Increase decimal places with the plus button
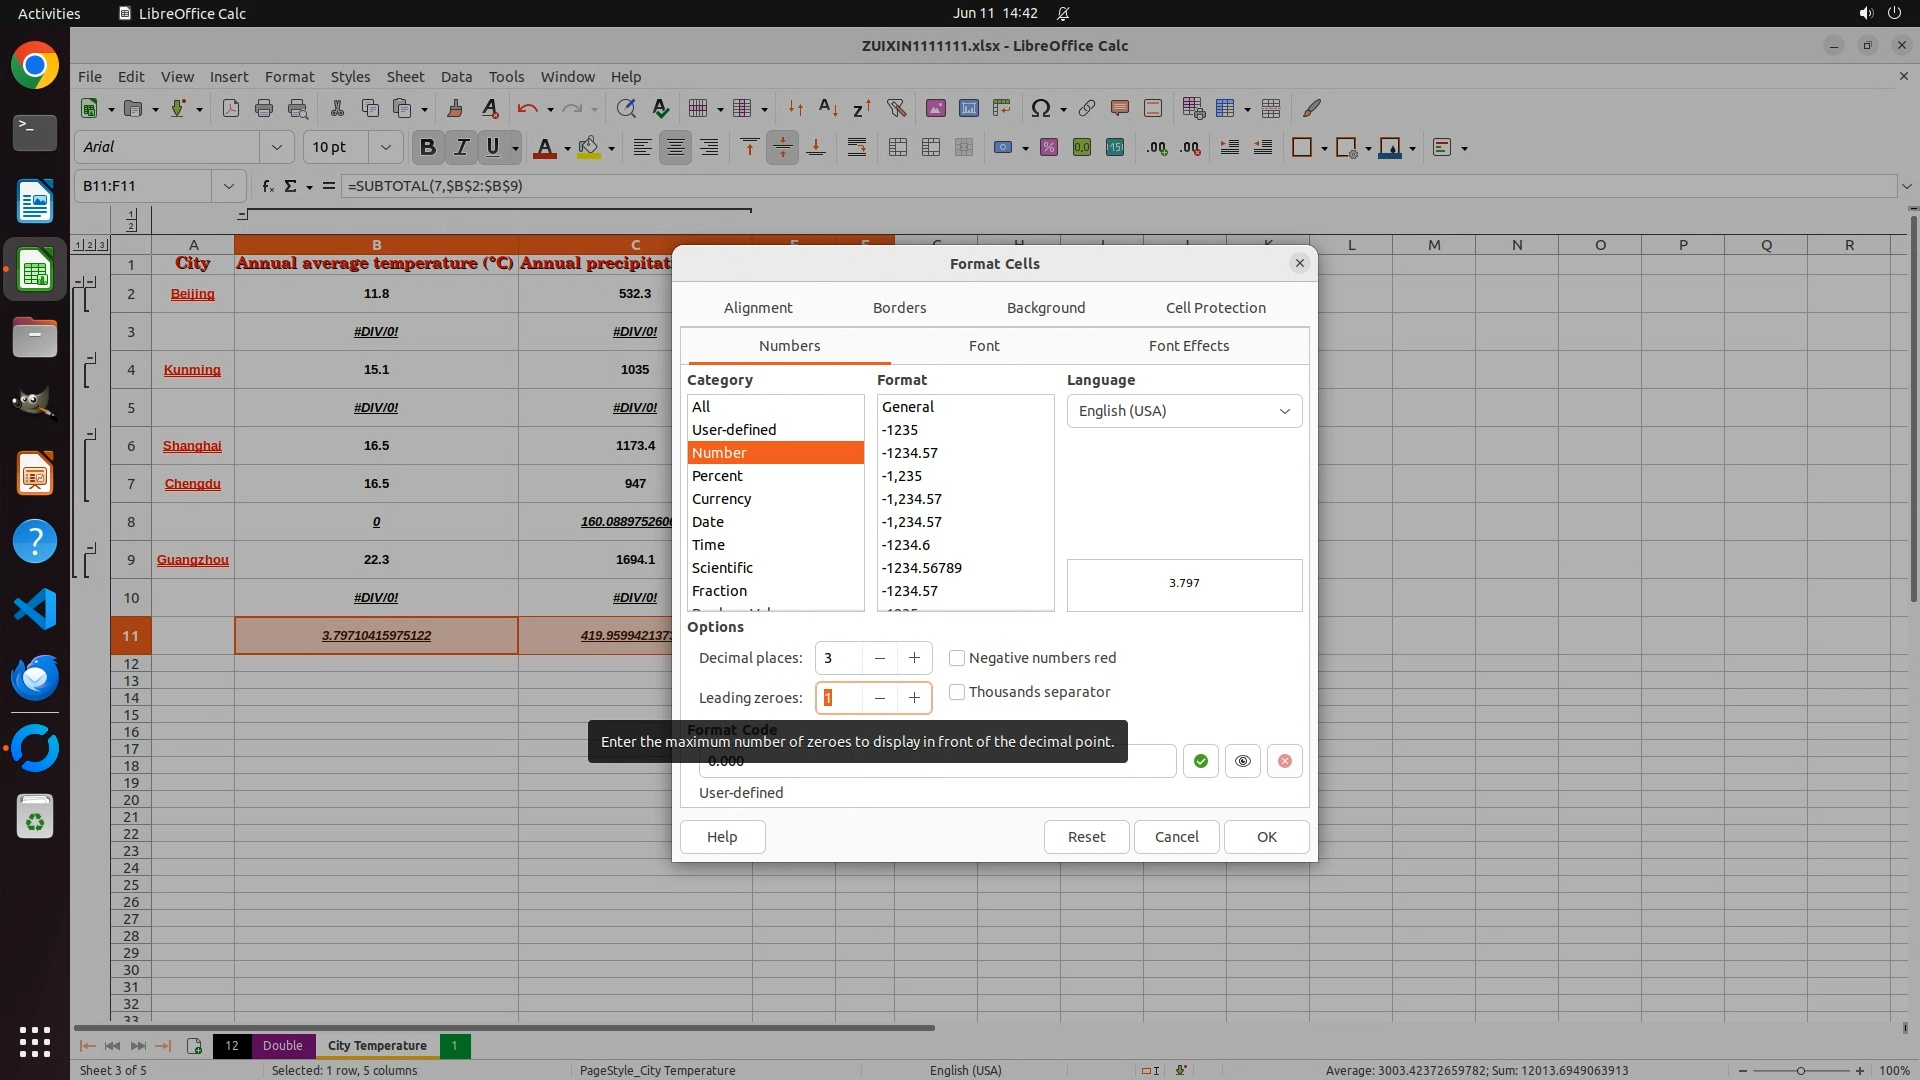Screen dimensions: 1920x1080 pos(913,658)
